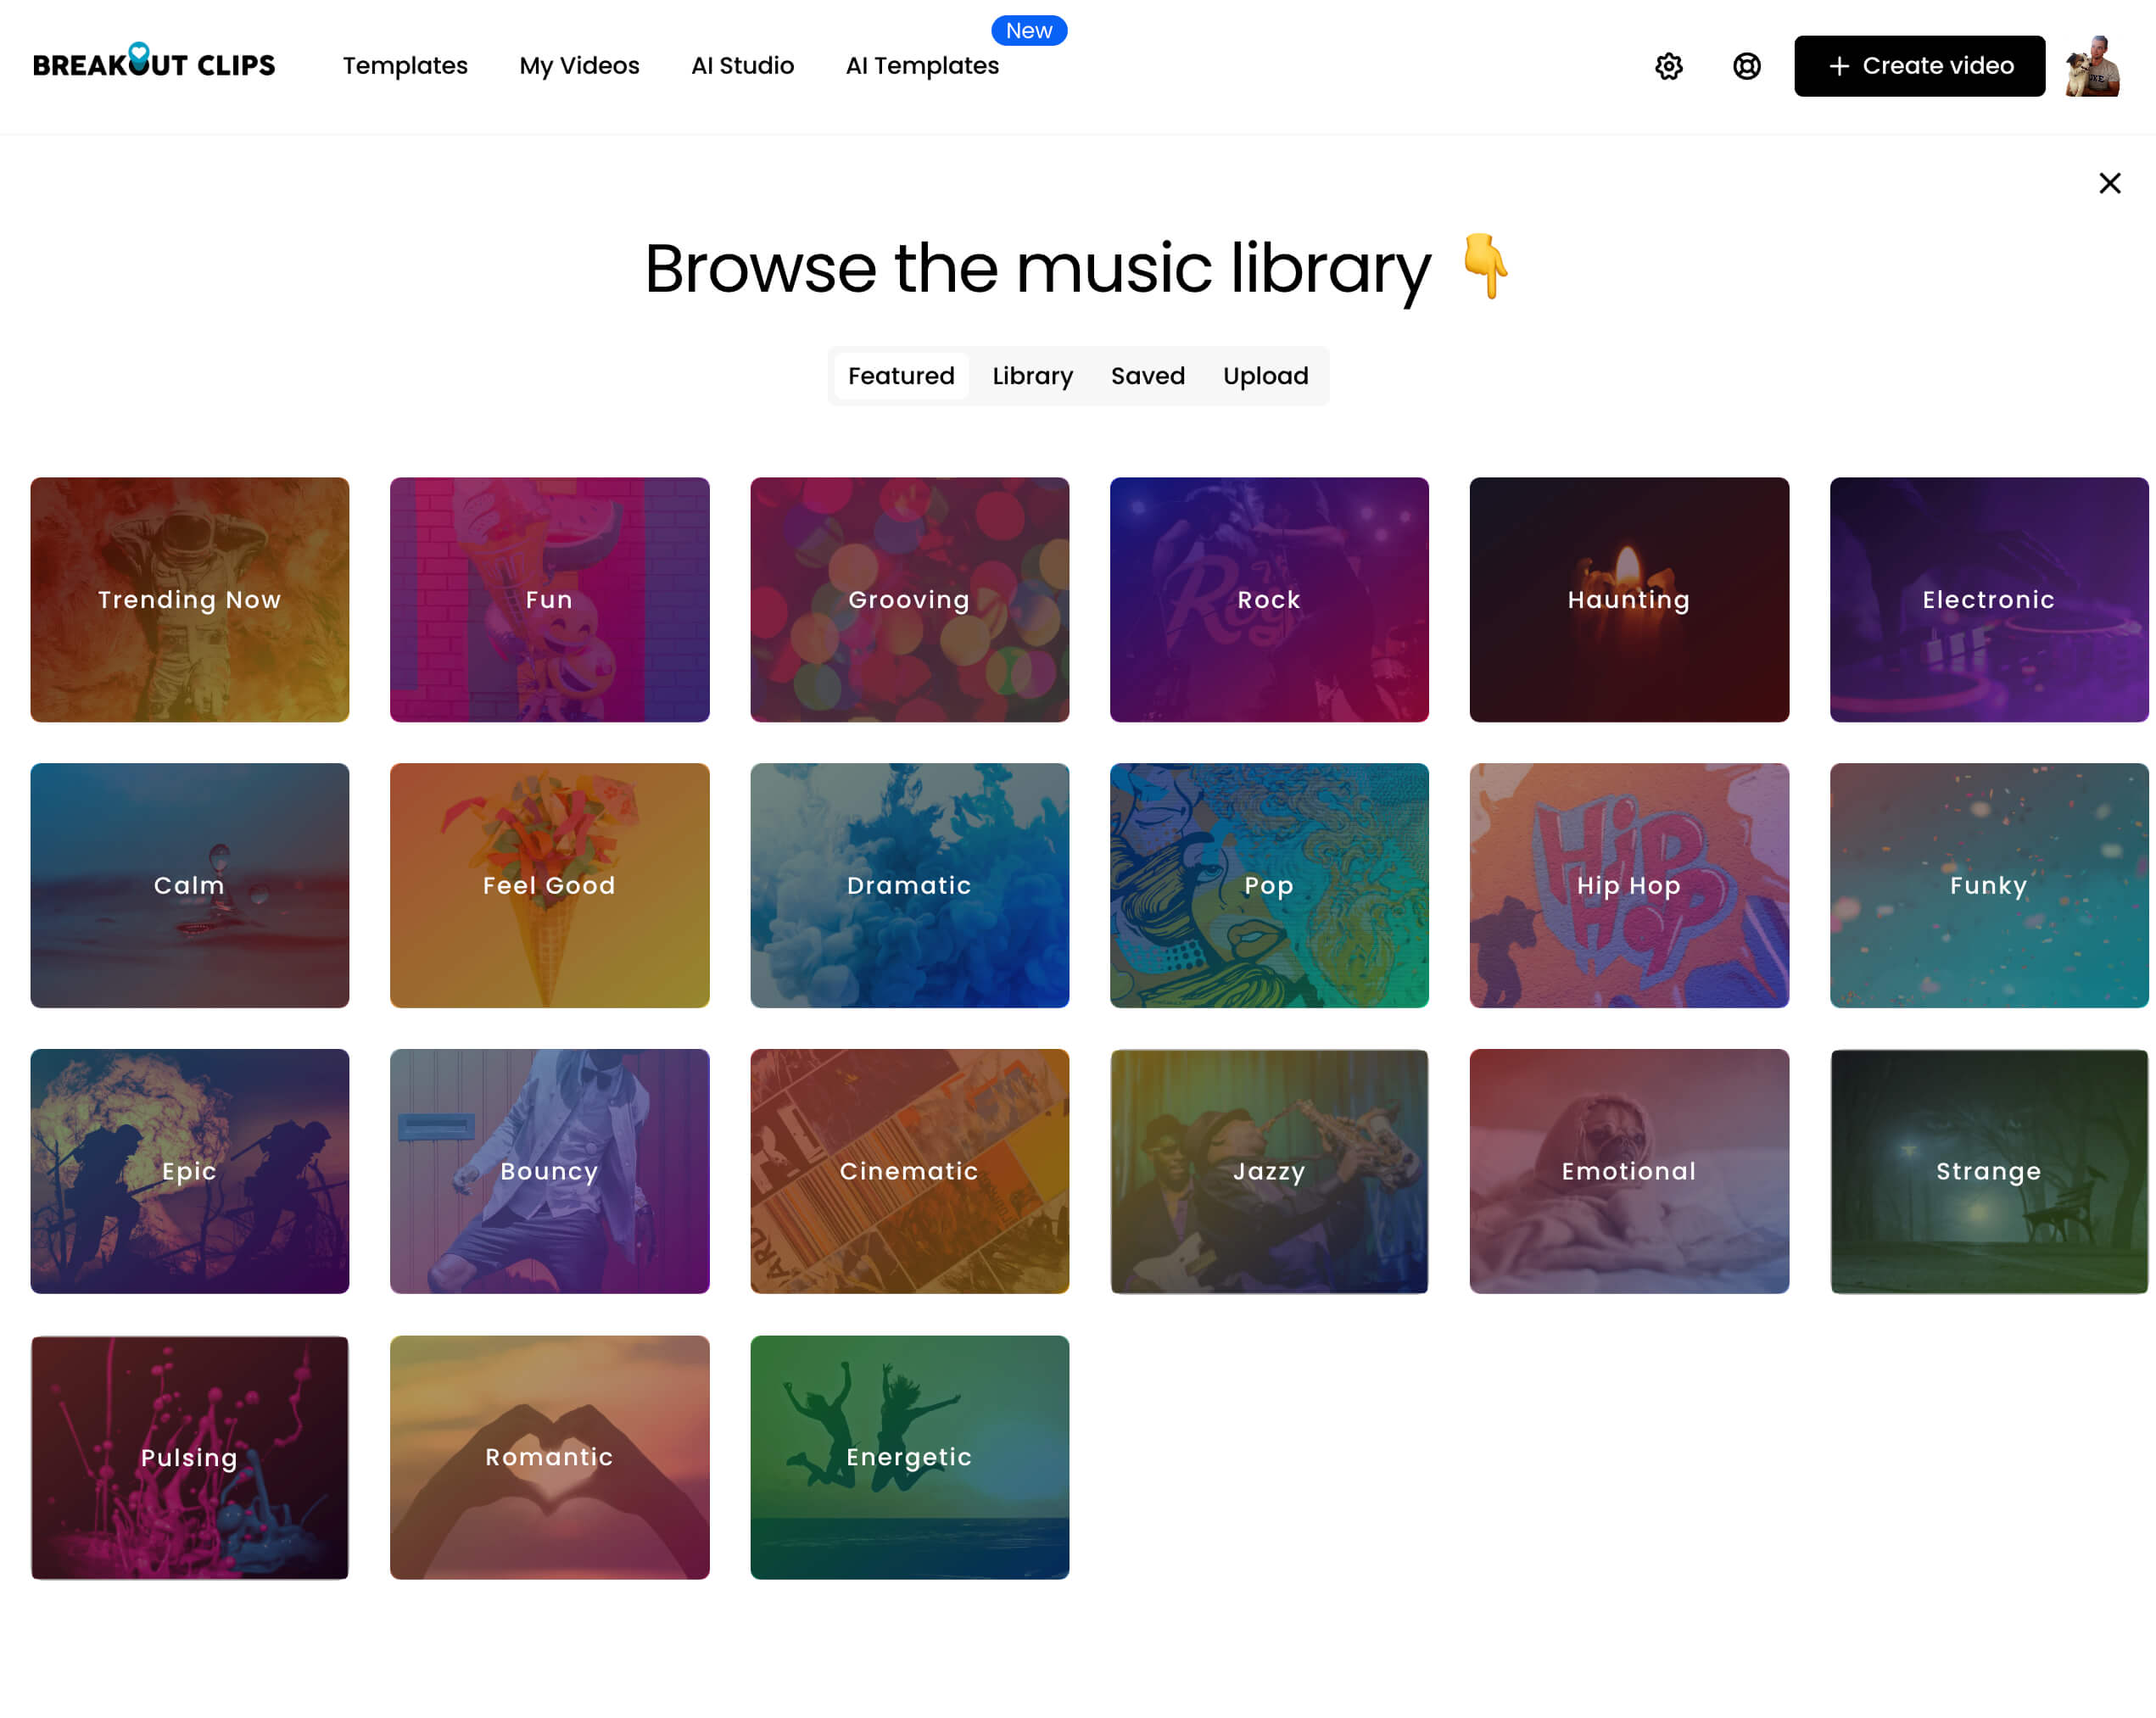Viewport: 2156px width, 1718px height.
Task: Click the Create video button
Action: [1918, 66]
